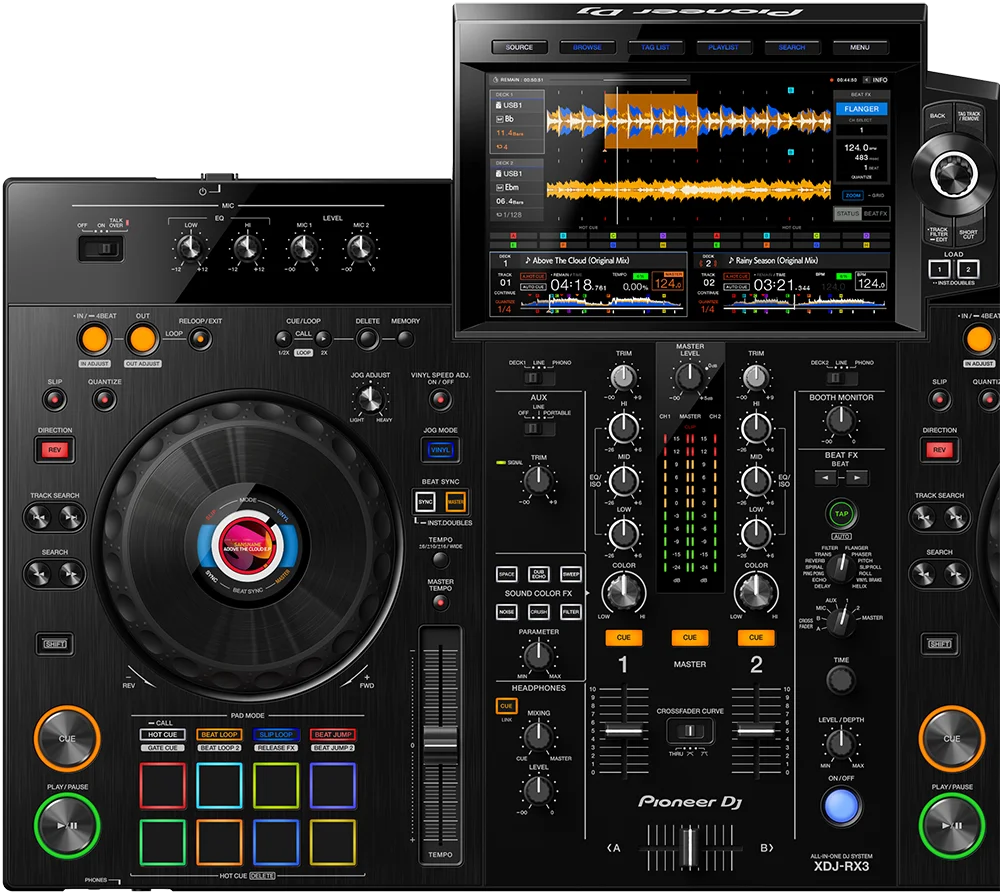The image size is (1000, 894).
Task: Load the track to deck 1
Action: (x=939, y=269)
